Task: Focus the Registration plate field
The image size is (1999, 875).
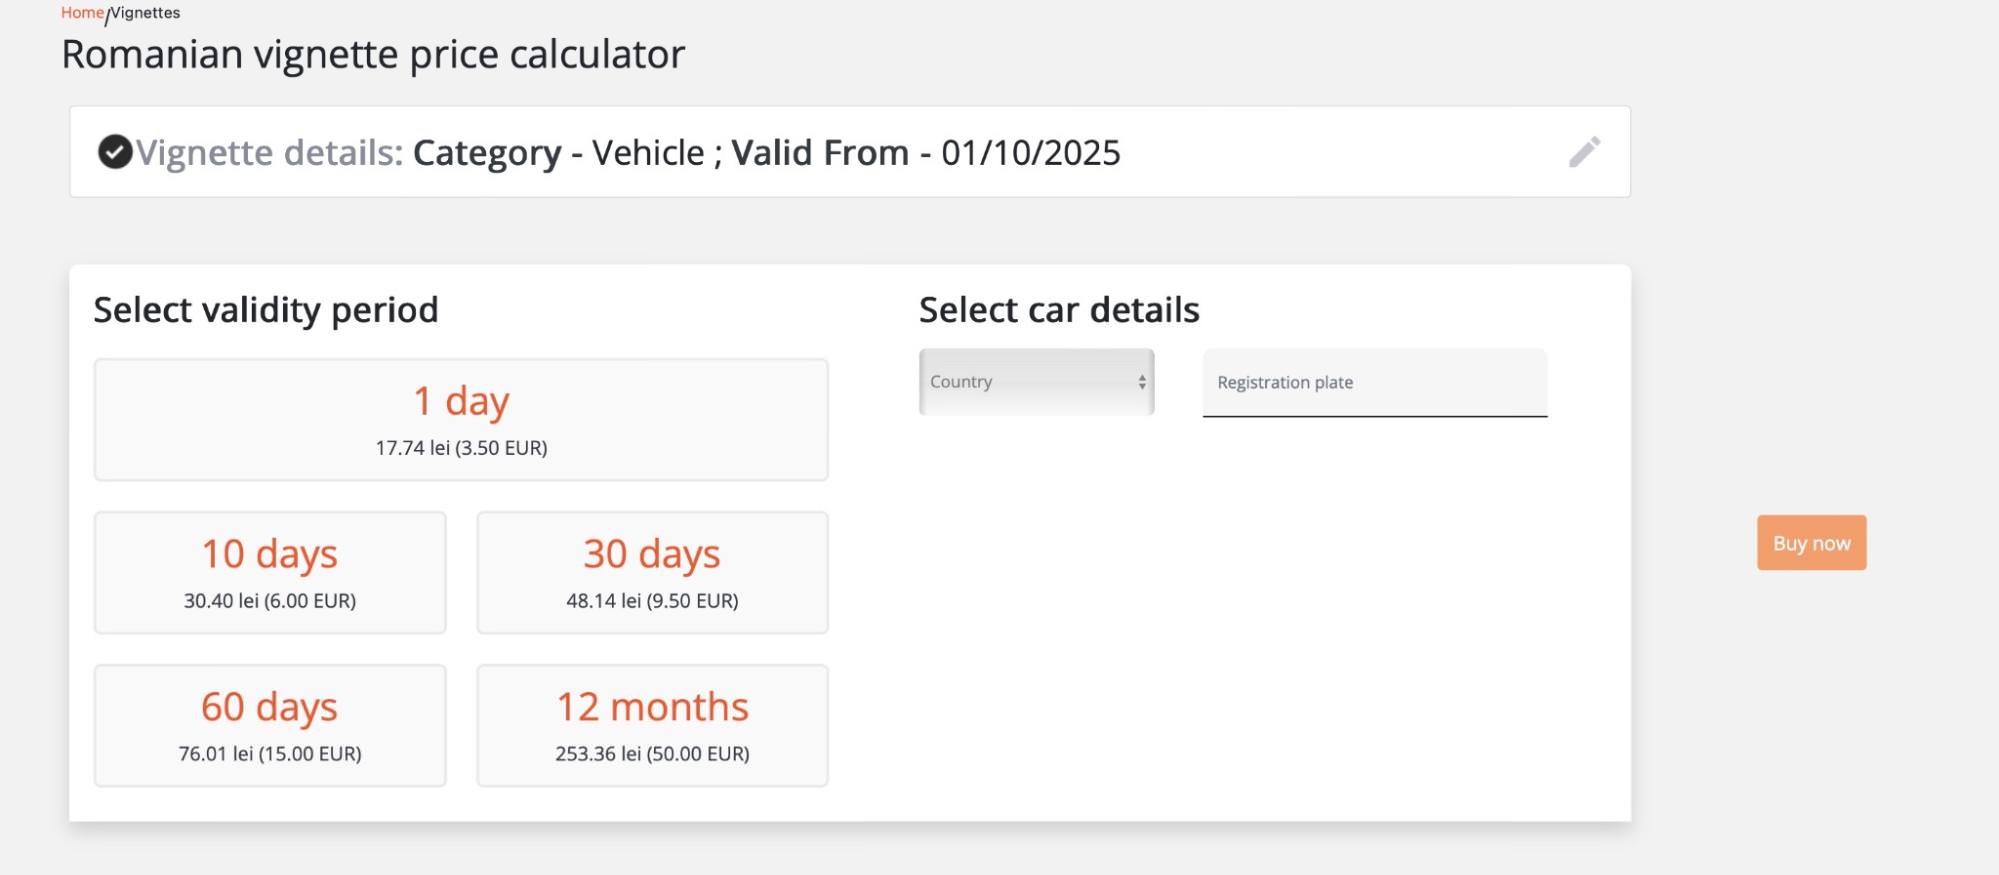Action: pyautogui.click(x=1374, y=383)
